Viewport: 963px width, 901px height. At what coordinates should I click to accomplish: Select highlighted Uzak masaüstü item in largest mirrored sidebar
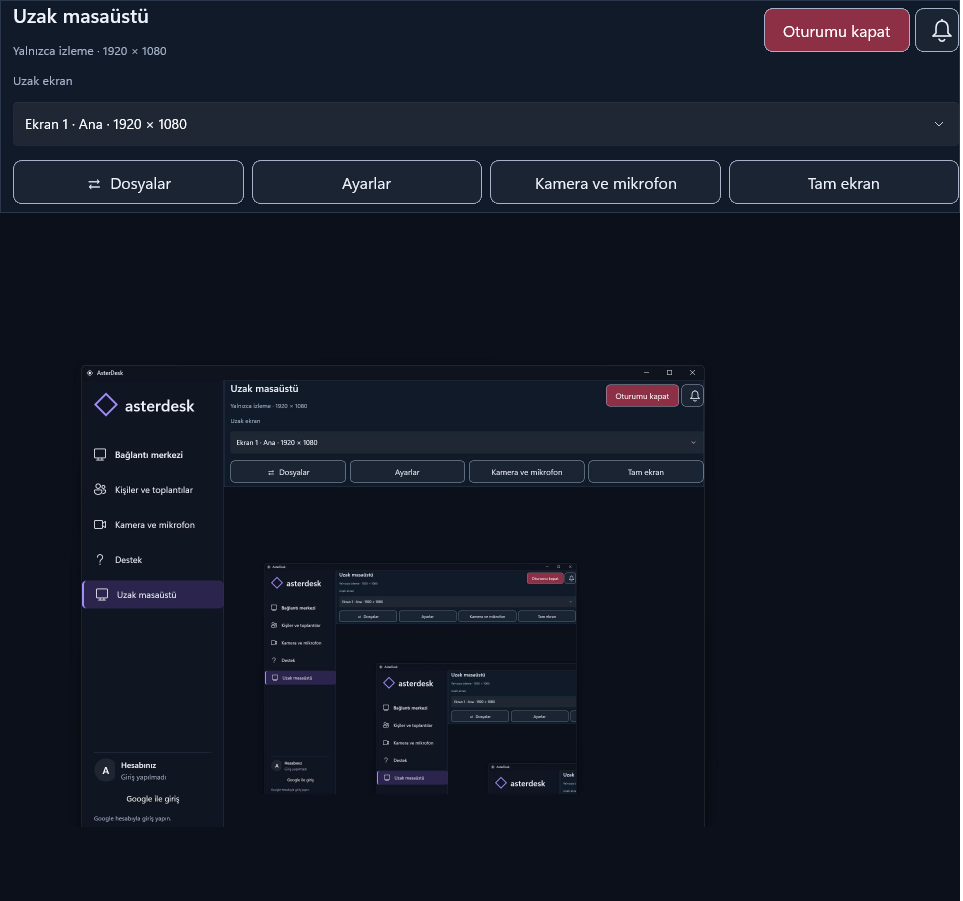click(x=153, y=595)
